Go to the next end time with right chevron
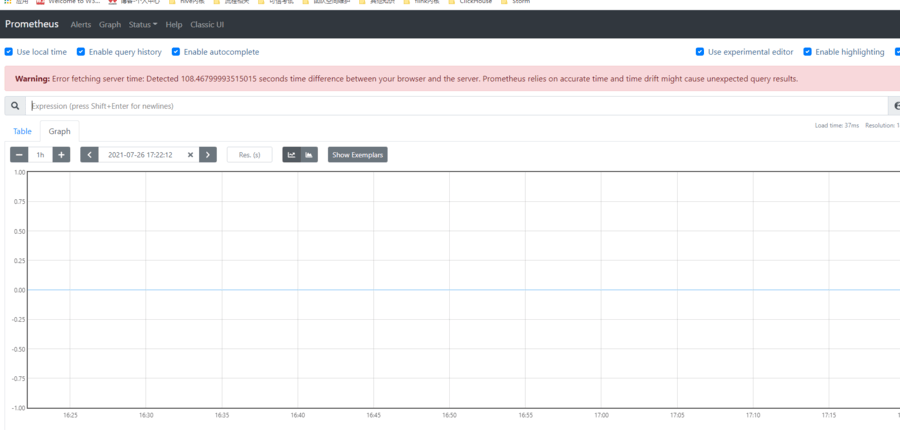This screenshot has width=900, height=430. point(208,155)
